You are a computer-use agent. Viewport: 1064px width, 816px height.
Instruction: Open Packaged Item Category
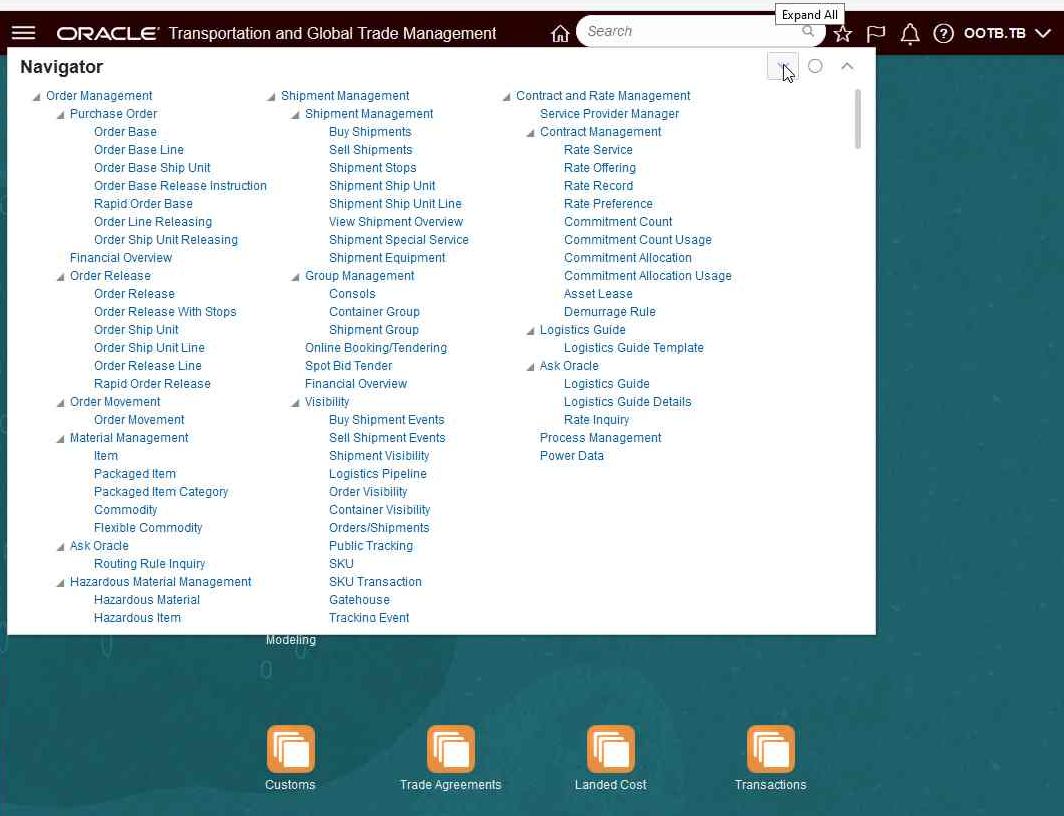[x=161, y=491]
